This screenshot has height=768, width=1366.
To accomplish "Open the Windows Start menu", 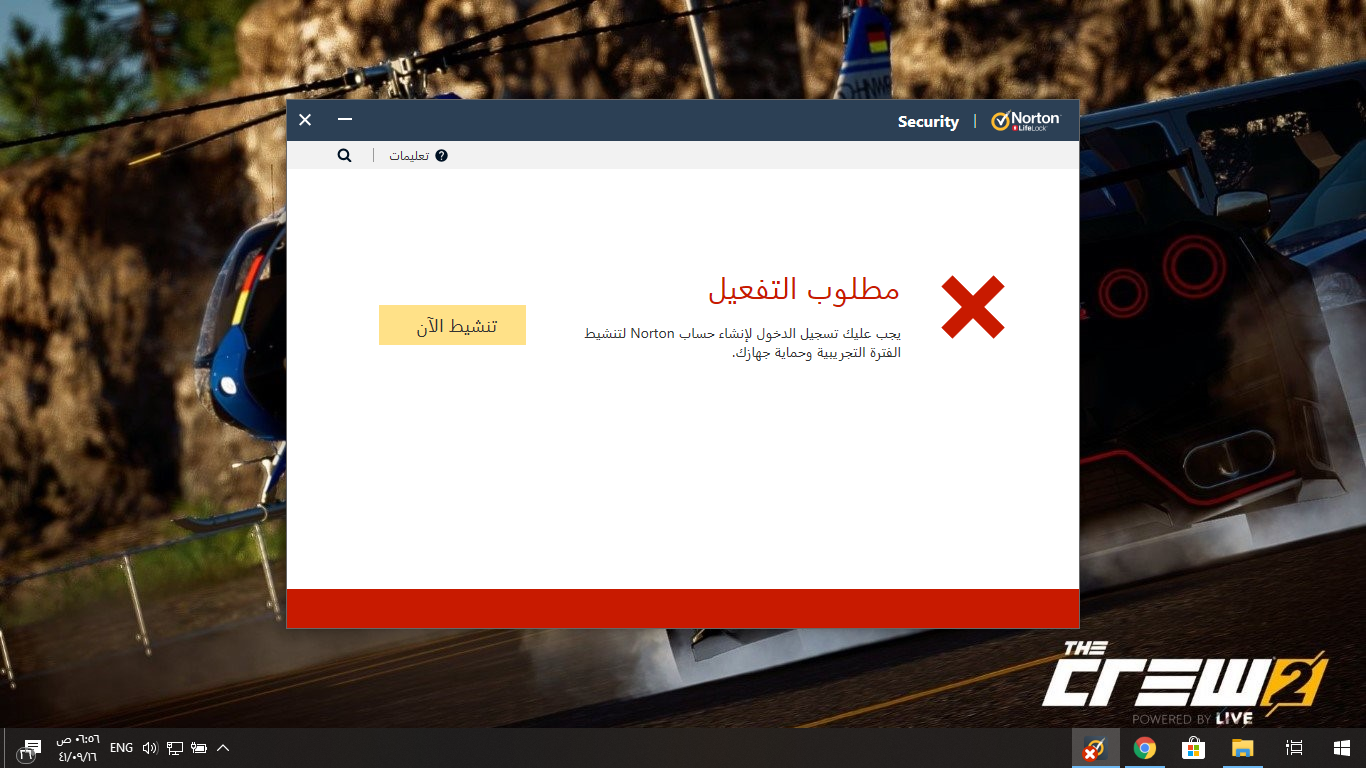I will 1342,748.
